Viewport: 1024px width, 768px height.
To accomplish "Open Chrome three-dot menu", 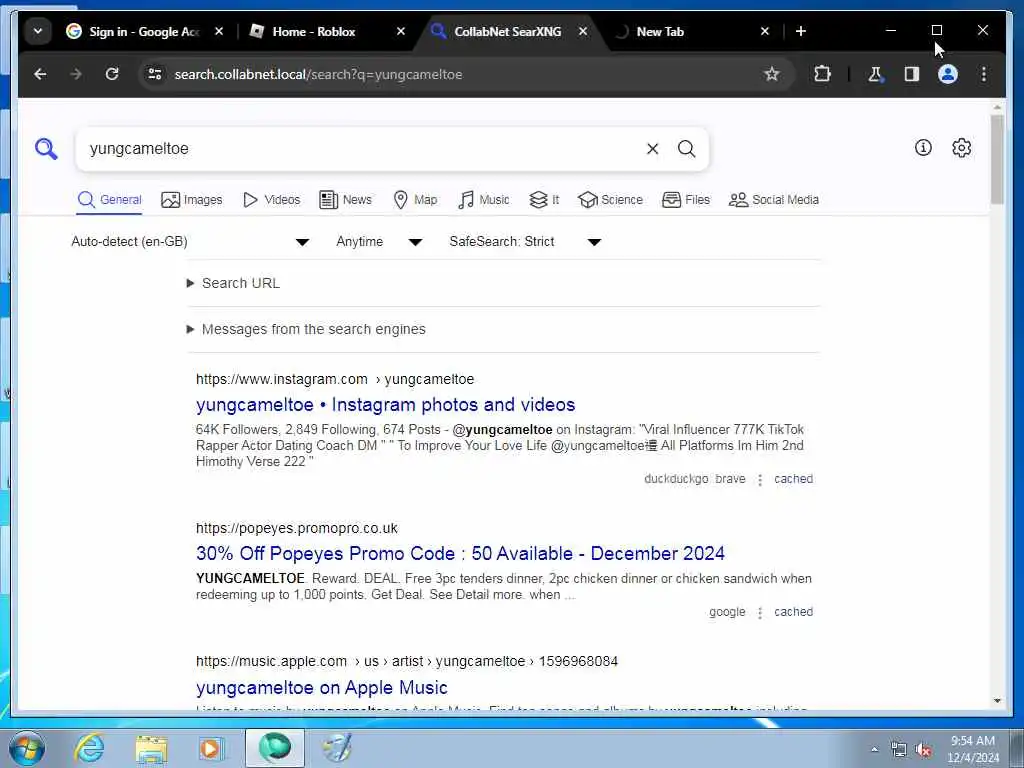I will (x=984, y=74).
